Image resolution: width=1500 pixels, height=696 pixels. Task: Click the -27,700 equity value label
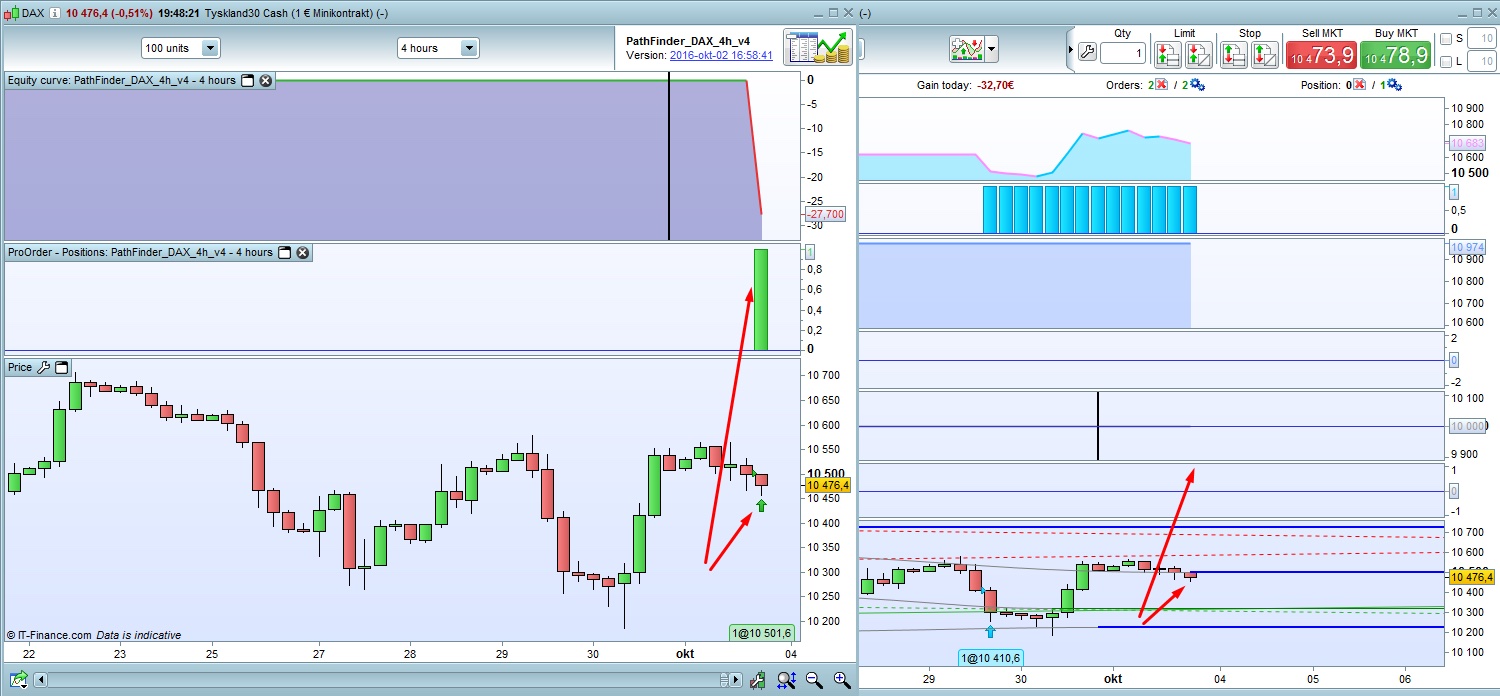825,214
